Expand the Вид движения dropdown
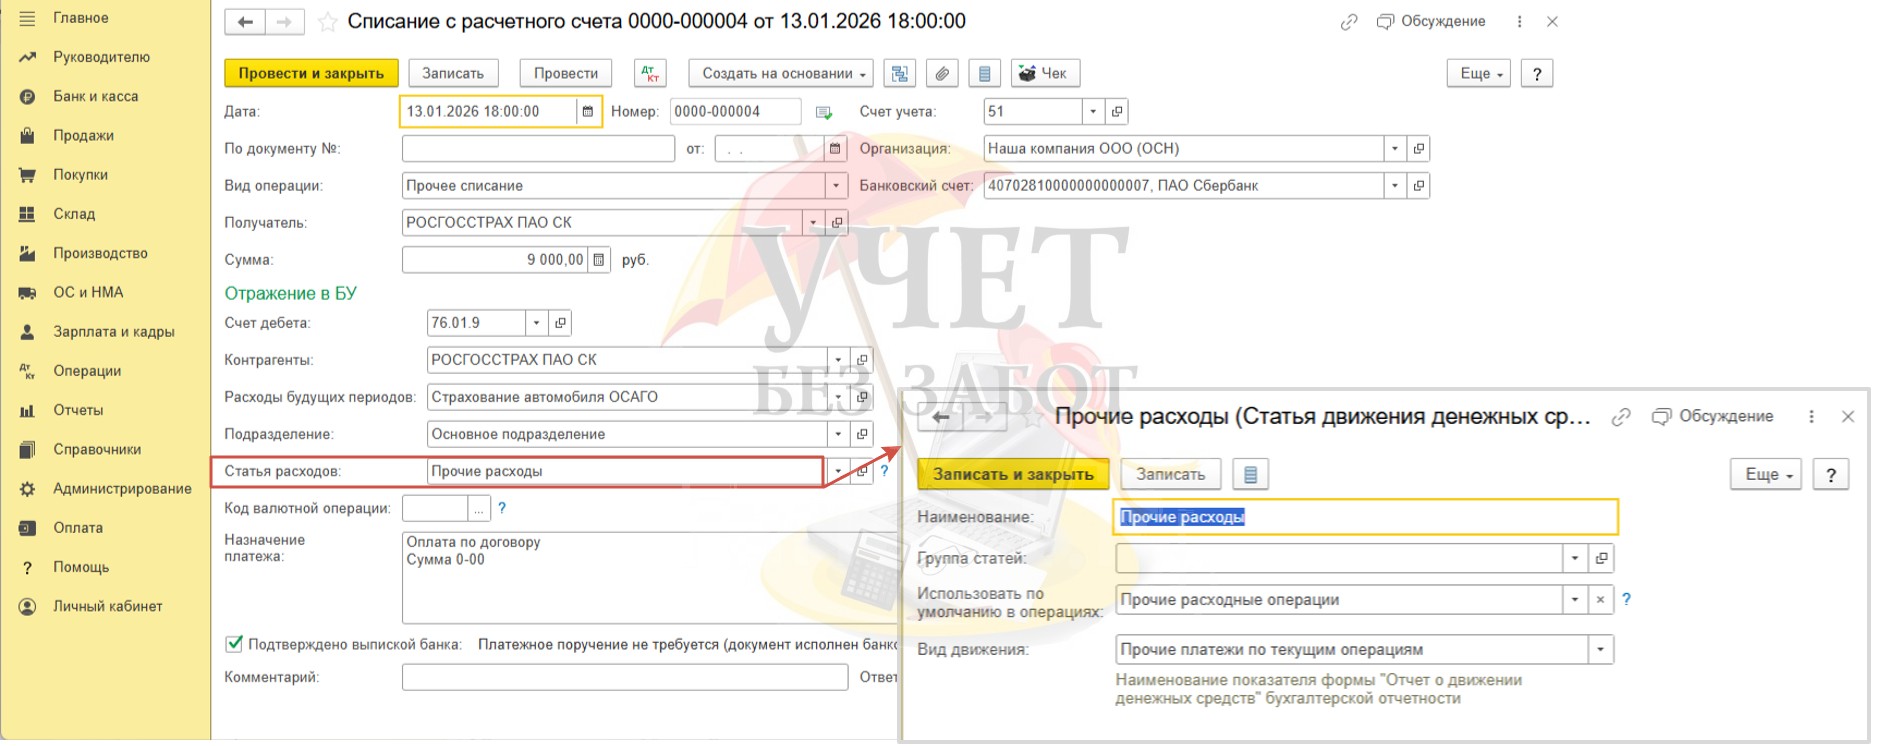 [1601, 649]
